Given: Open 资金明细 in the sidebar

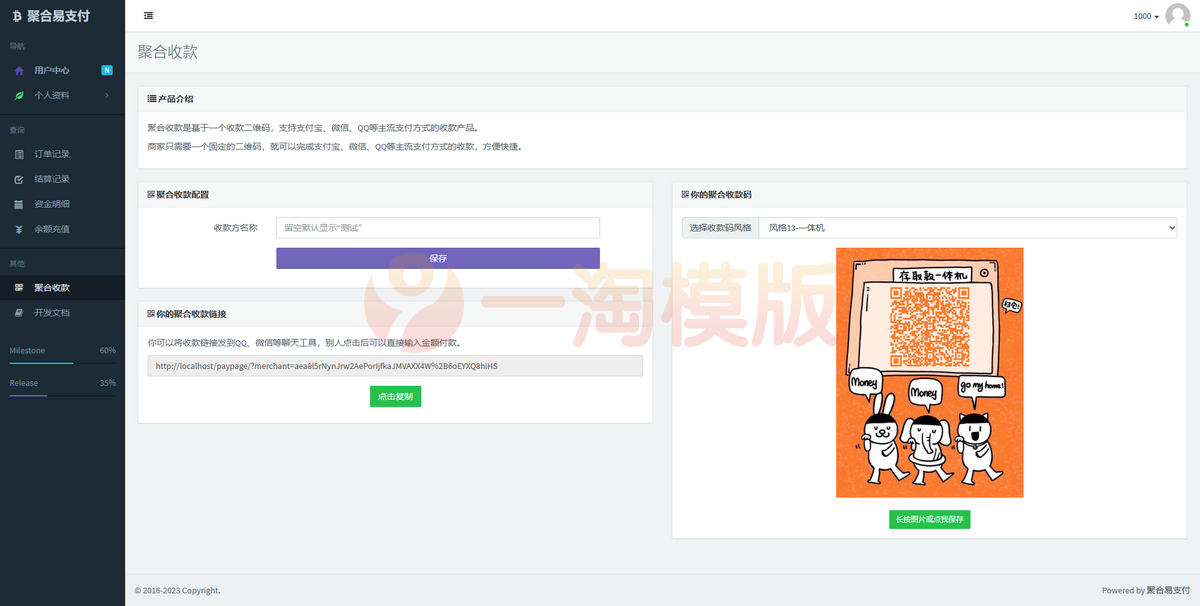Looking at the screenshot, I should tap(62, 205).
